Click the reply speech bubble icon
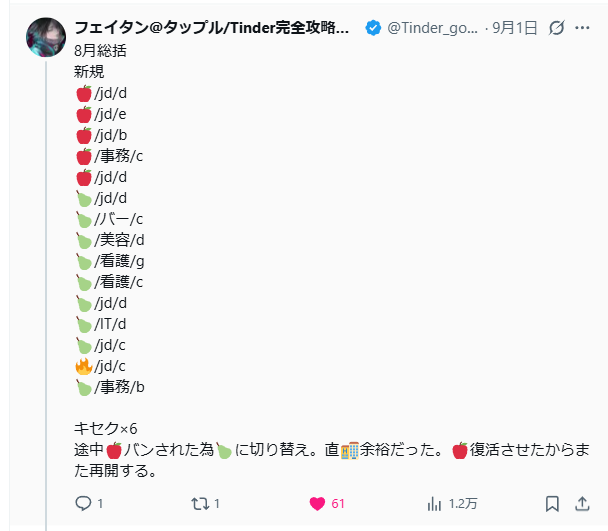 point(84,503)
